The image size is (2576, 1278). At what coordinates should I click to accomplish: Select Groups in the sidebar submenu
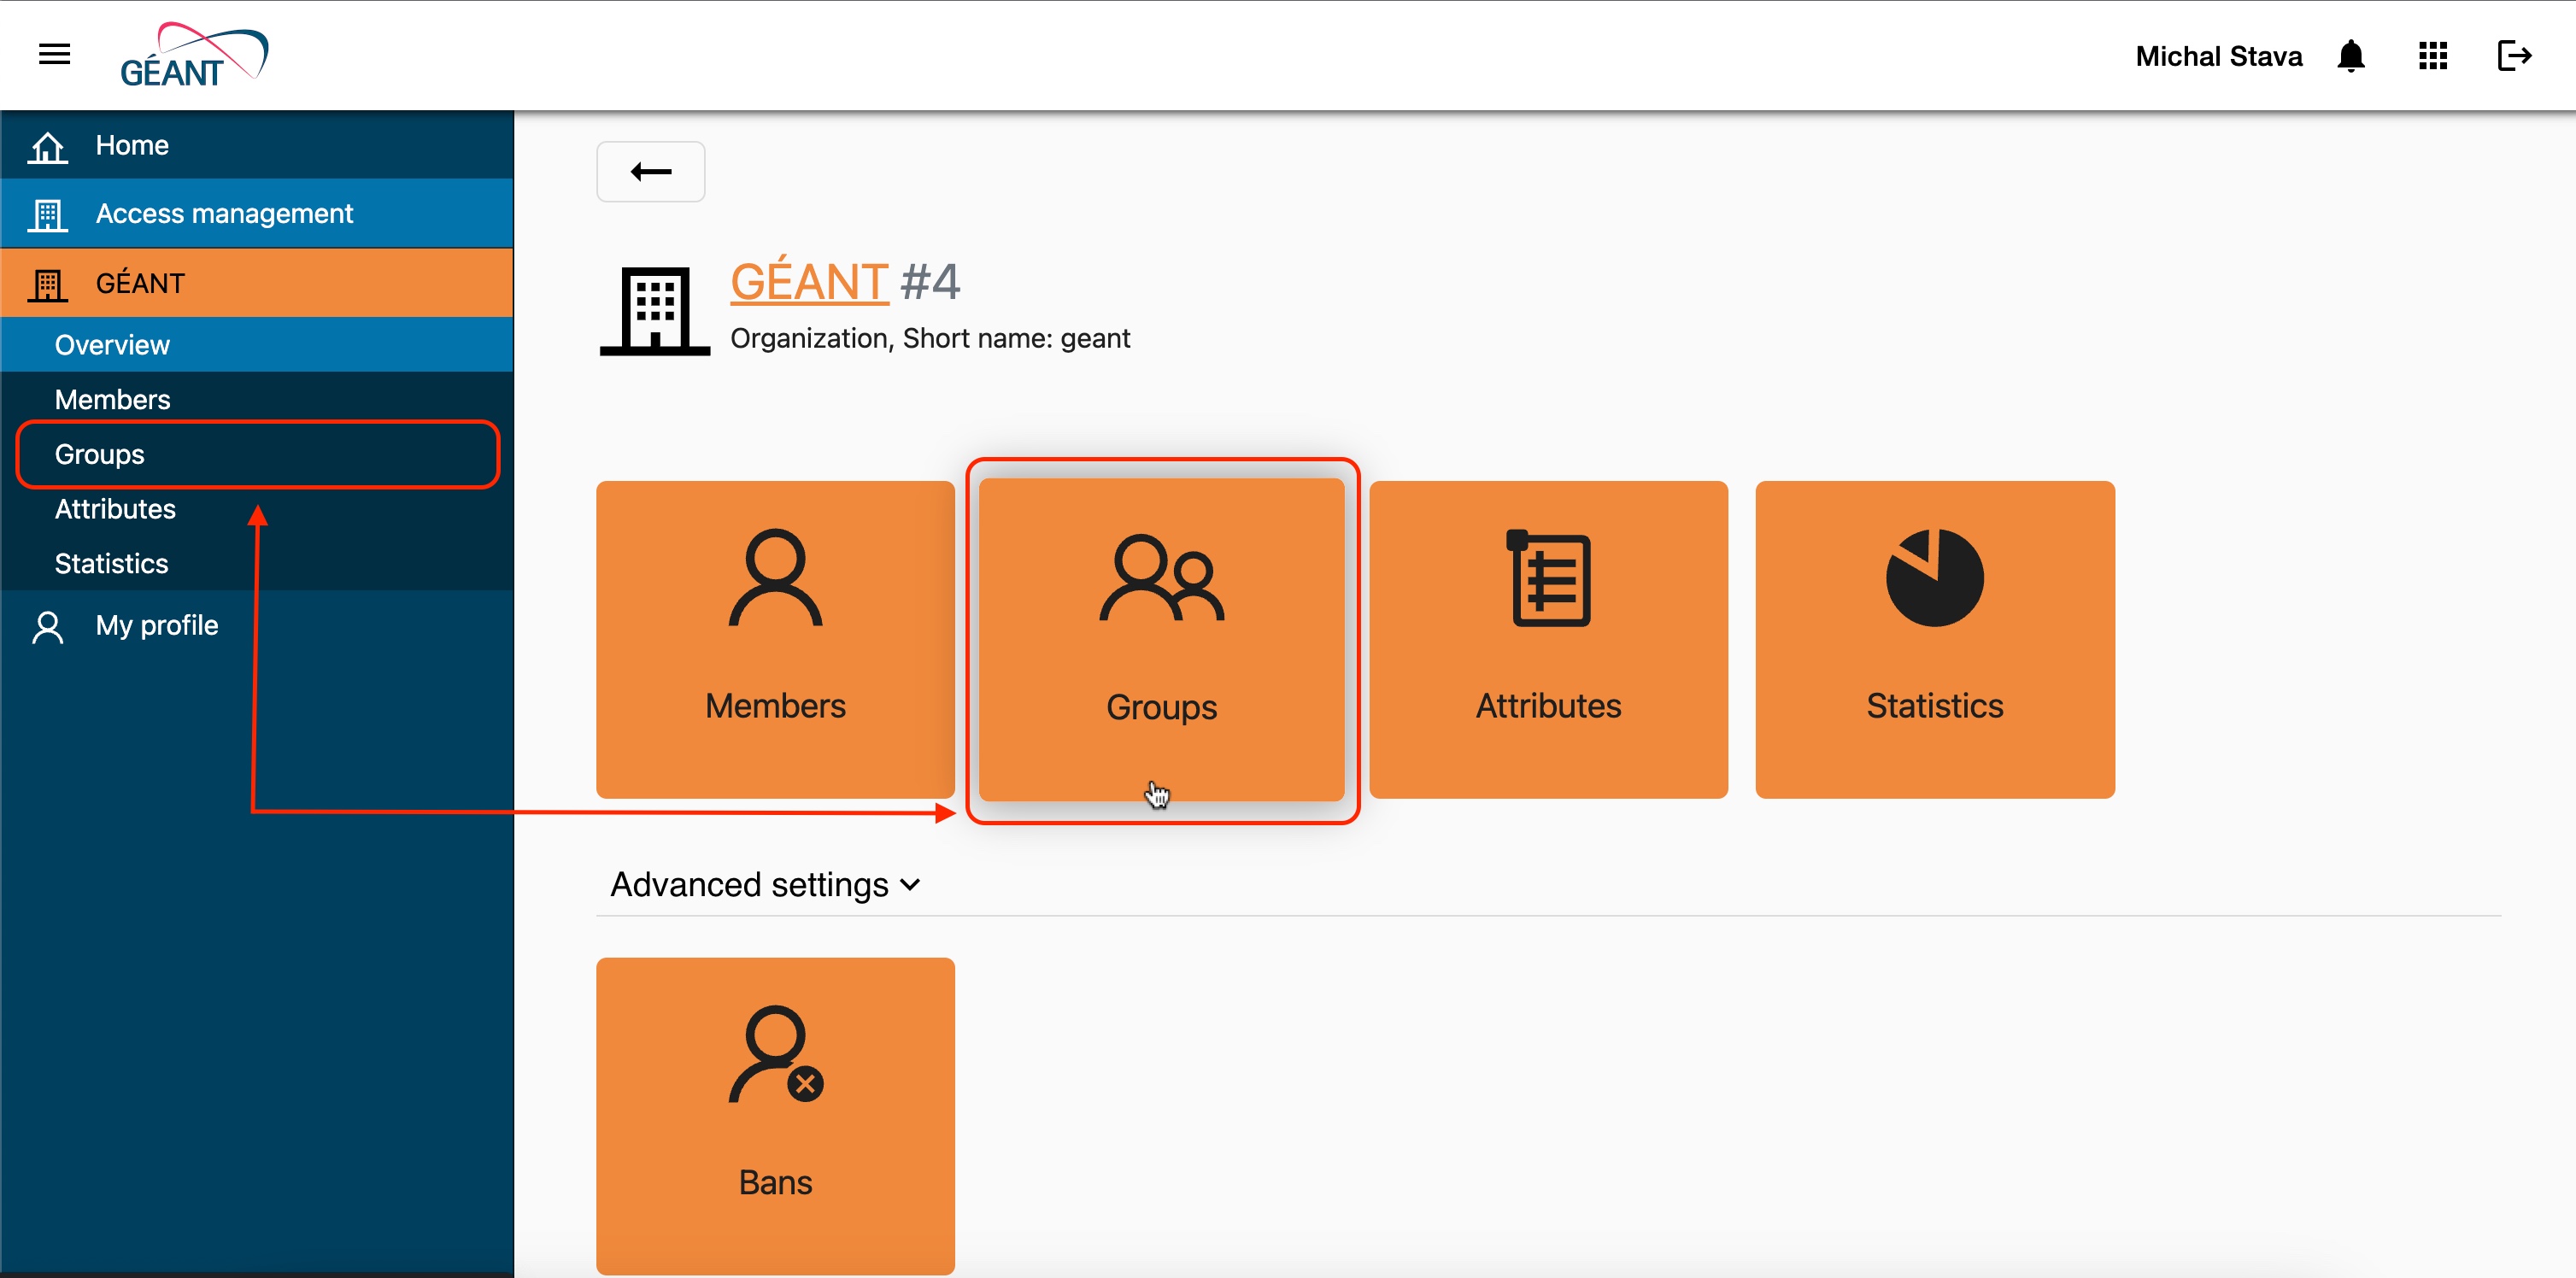tap(257, 455)
